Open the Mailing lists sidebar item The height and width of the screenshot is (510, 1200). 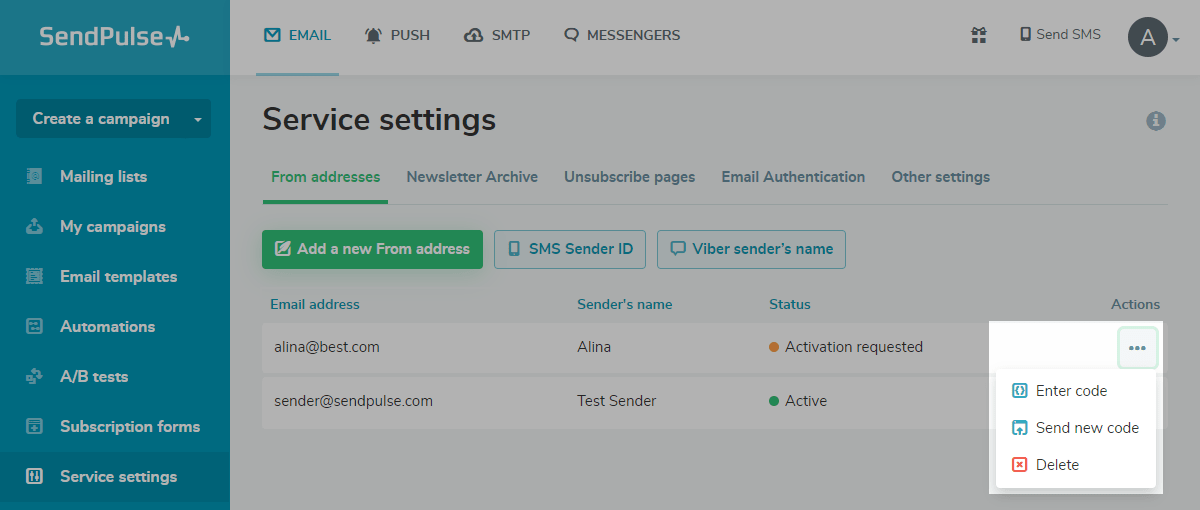tap(103, 177)
